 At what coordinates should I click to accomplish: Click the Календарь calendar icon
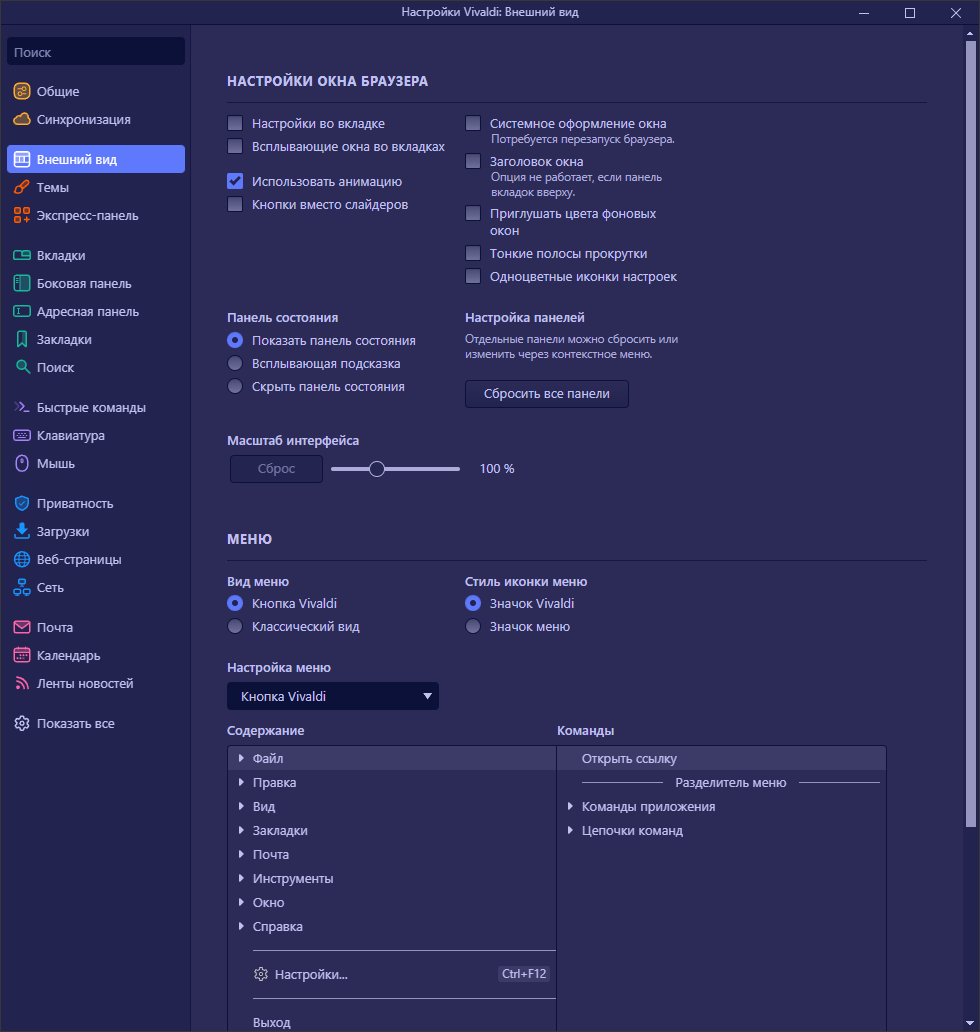click(x=21, y=656)
